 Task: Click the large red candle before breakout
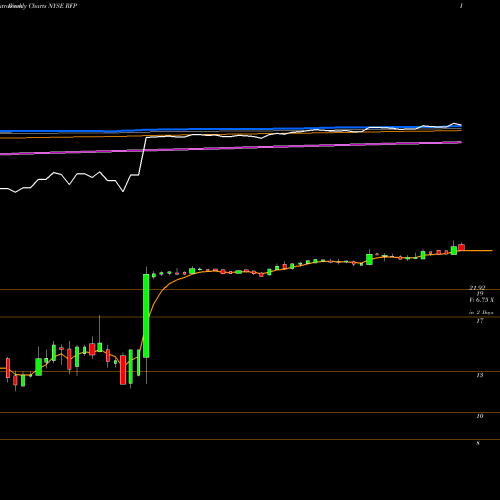[123, 370]
